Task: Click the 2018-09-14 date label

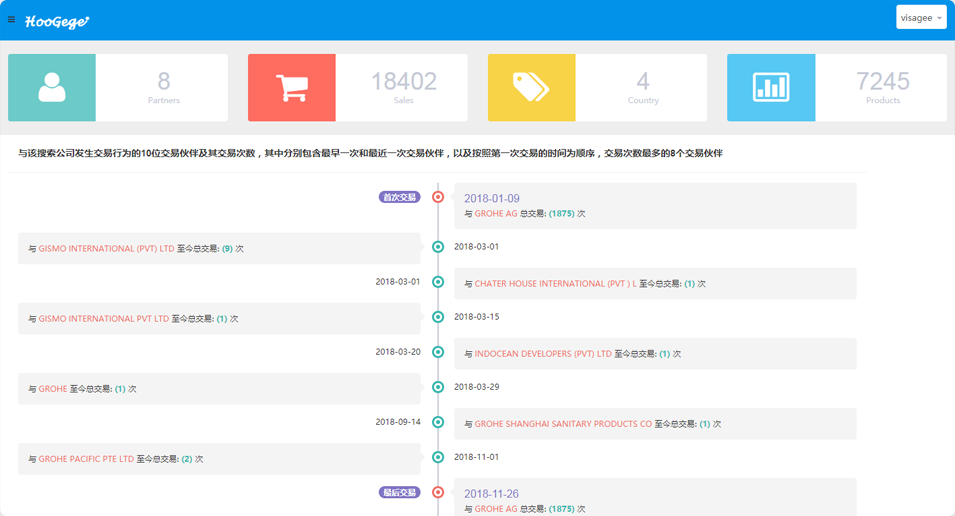Action: tap(398, 422)
